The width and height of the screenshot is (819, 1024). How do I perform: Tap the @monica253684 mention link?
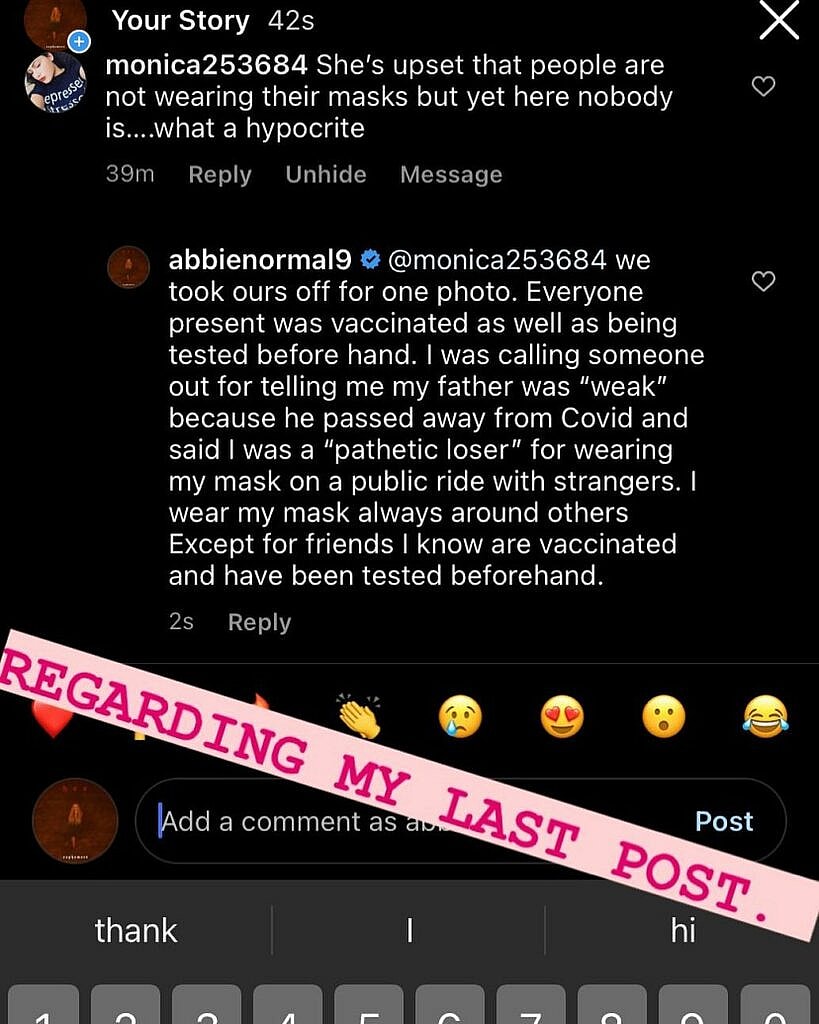(496, 261)
